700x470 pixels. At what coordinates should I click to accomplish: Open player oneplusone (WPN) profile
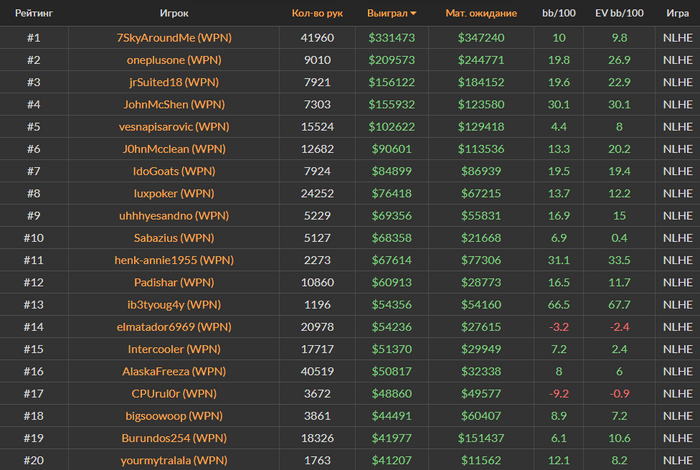pos(174,60)
